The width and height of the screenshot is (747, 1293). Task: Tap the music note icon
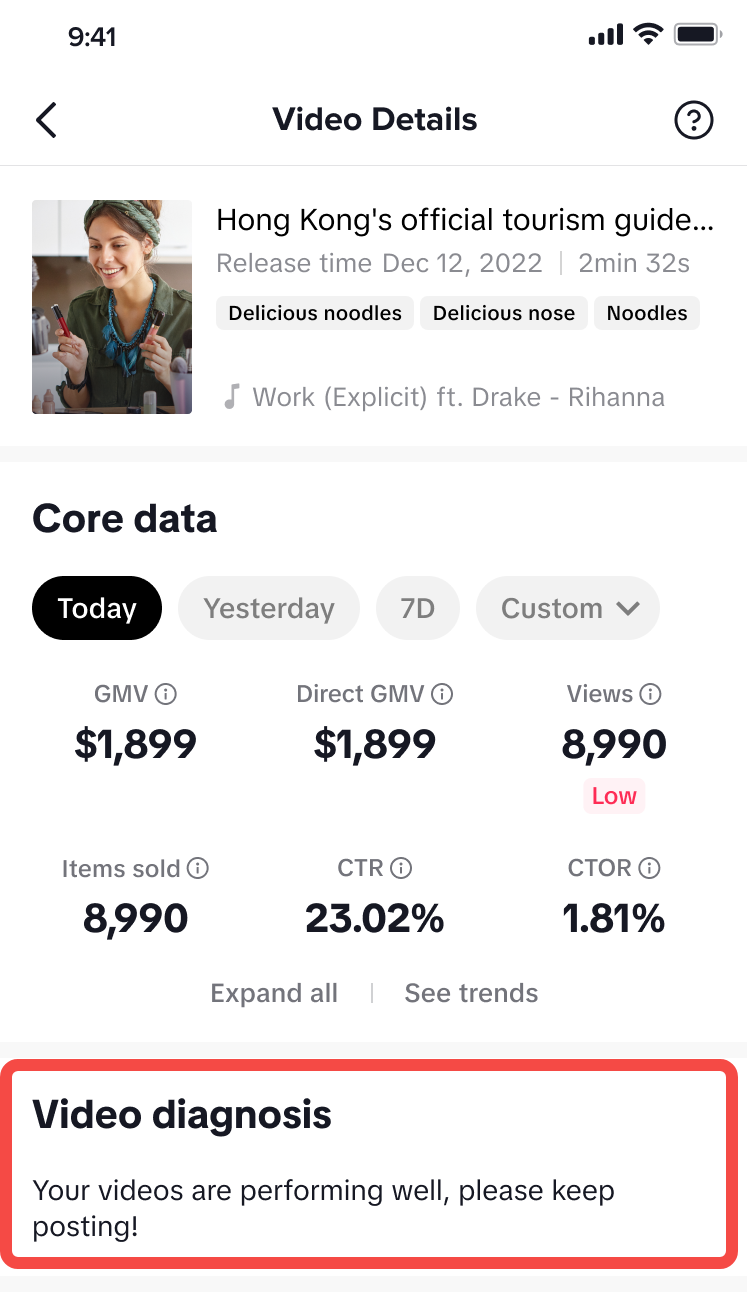[x=231, y=397]
